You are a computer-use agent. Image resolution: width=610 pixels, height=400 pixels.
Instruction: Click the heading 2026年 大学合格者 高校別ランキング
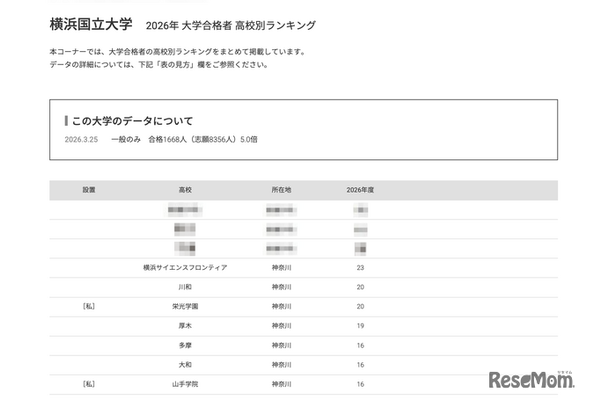231,26
